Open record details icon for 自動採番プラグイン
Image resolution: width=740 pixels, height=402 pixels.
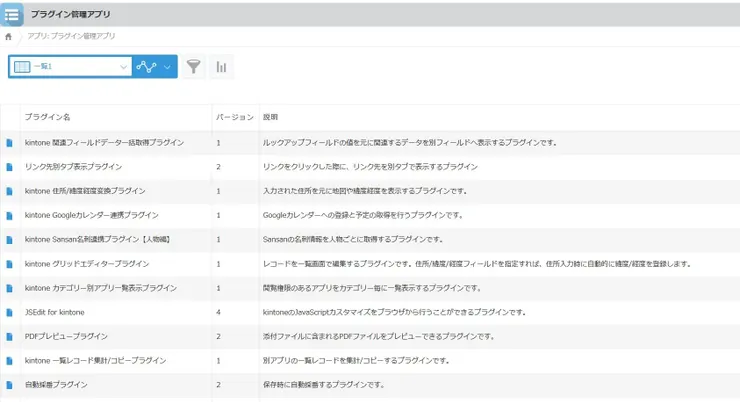(9, 384)
